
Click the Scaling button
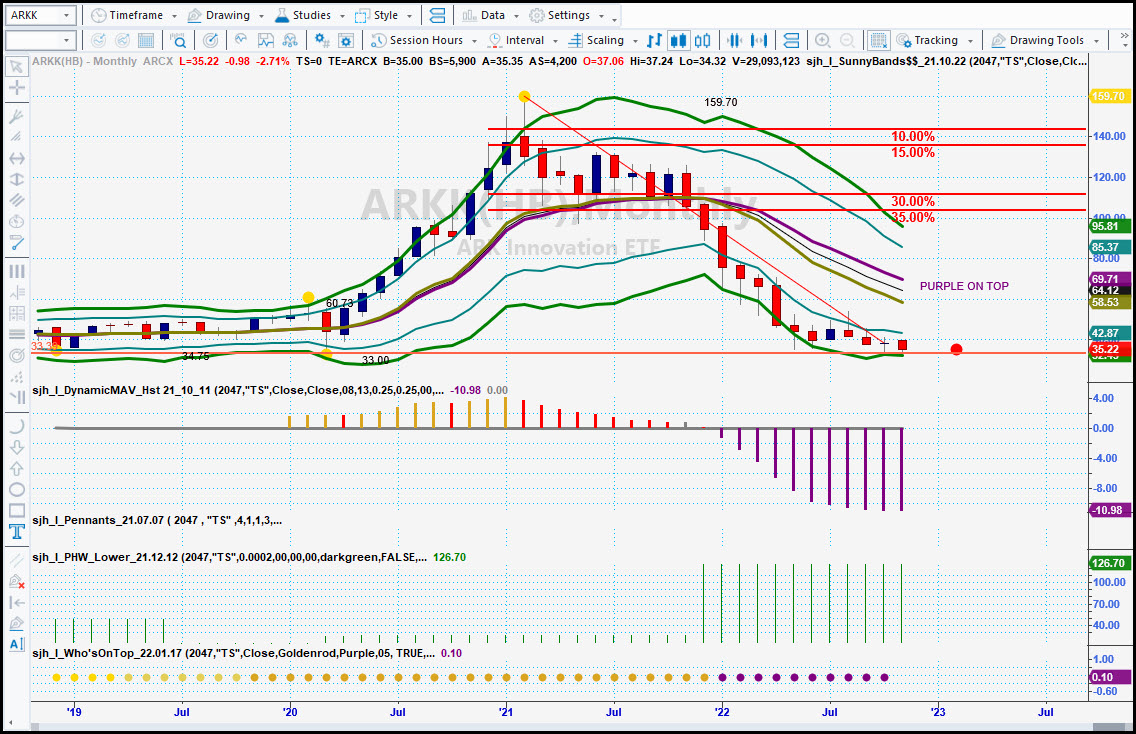pos(597,41)
